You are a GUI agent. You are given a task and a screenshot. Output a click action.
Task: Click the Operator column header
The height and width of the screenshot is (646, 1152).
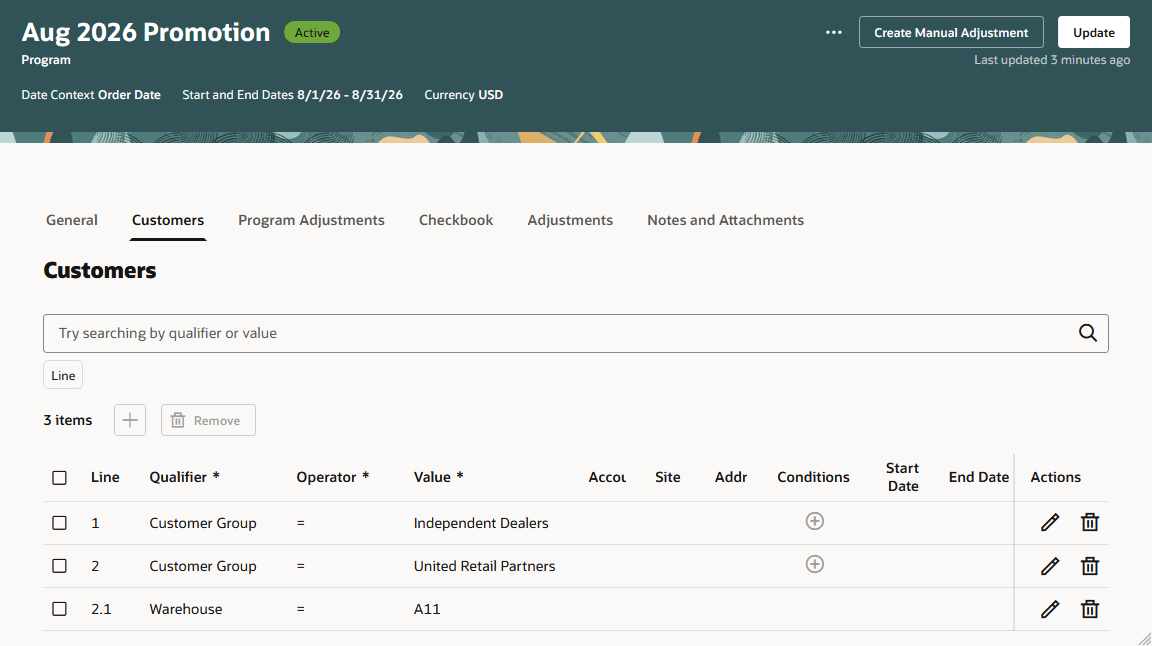pyautogui.click(x=333, y=477)
